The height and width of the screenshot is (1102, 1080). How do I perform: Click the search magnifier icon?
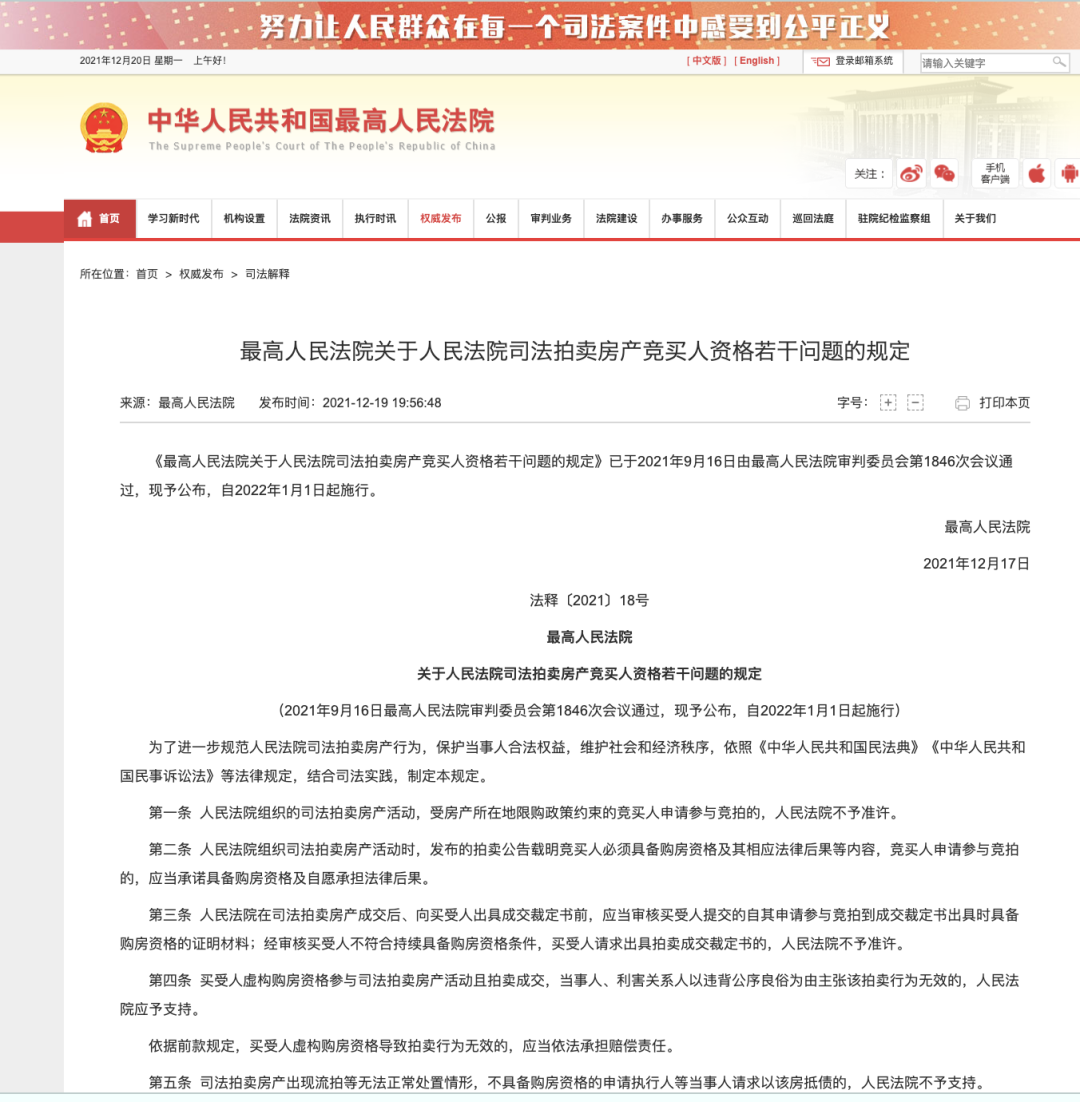[1058, 63]
